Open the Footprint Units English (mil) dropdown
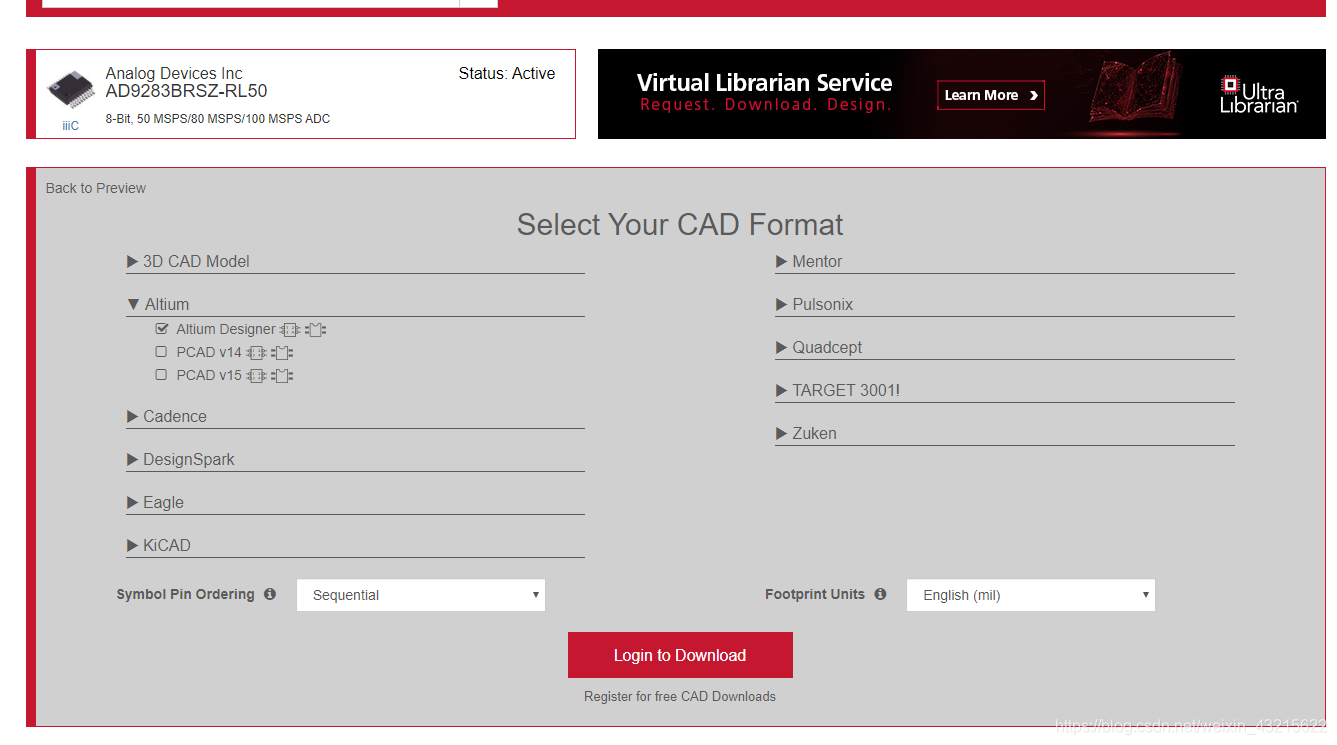Image resolution: width=1337 pixels, height=745 pixels. click(1031, 595)
